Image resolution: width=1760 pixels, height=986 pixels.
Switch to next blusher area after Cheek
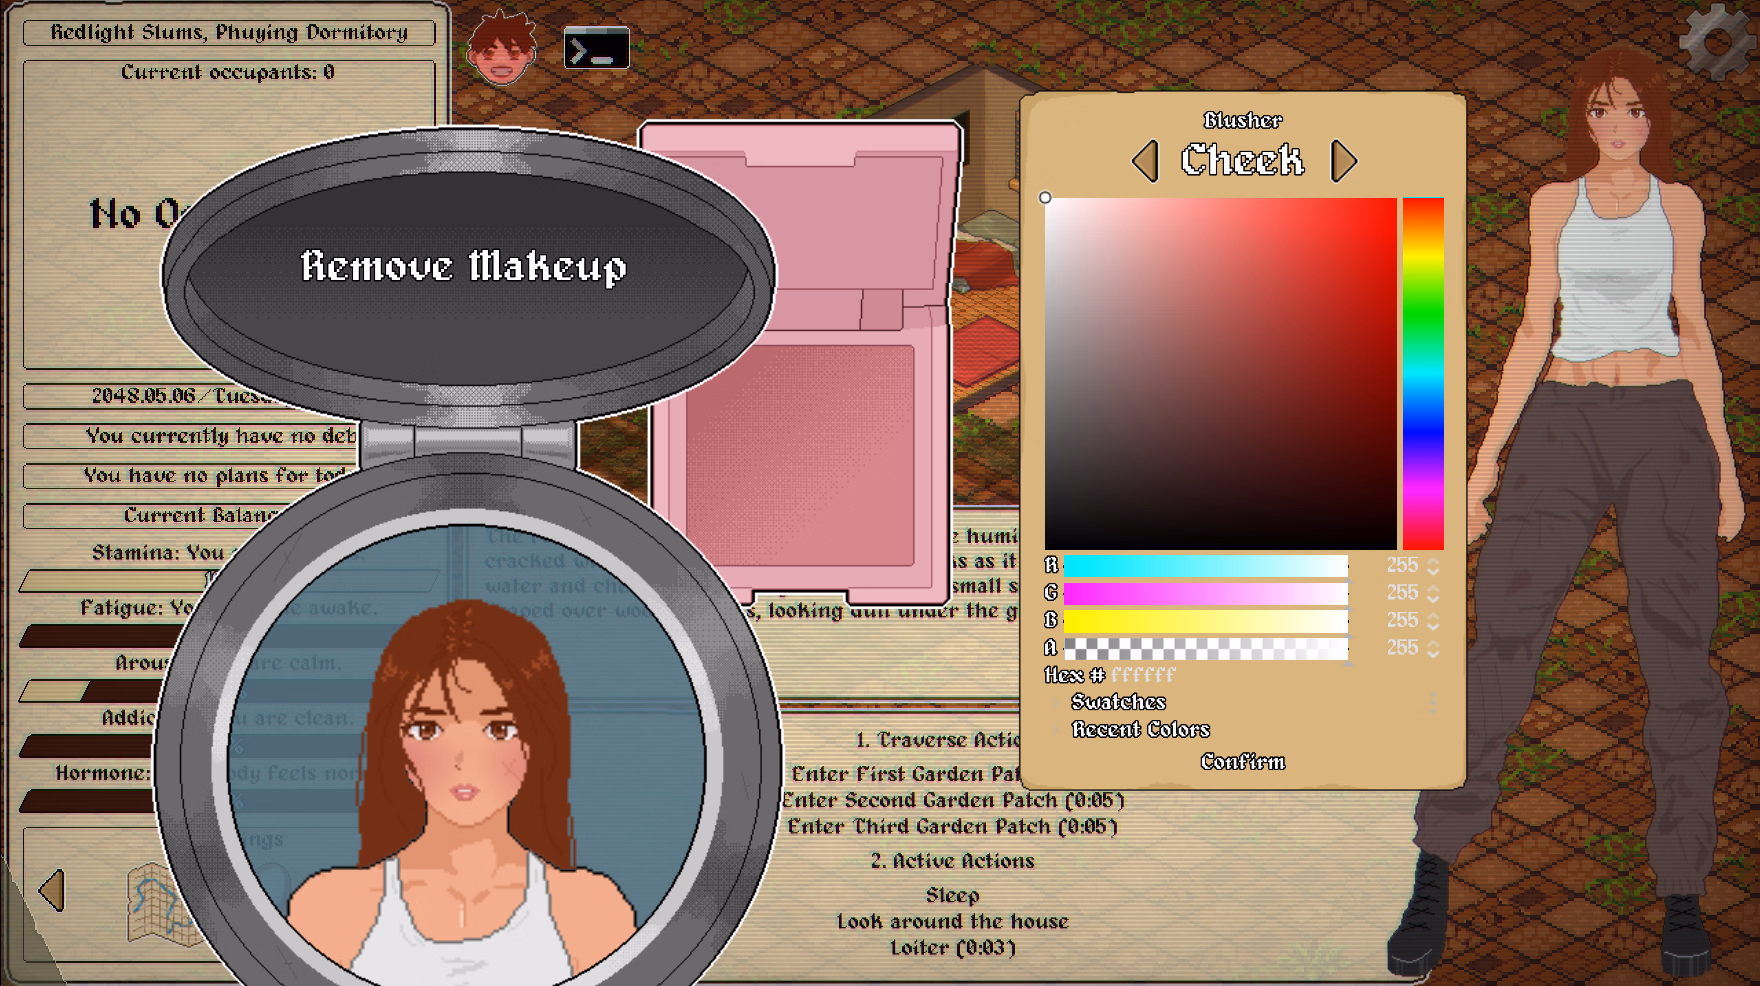coord(1343,161)
